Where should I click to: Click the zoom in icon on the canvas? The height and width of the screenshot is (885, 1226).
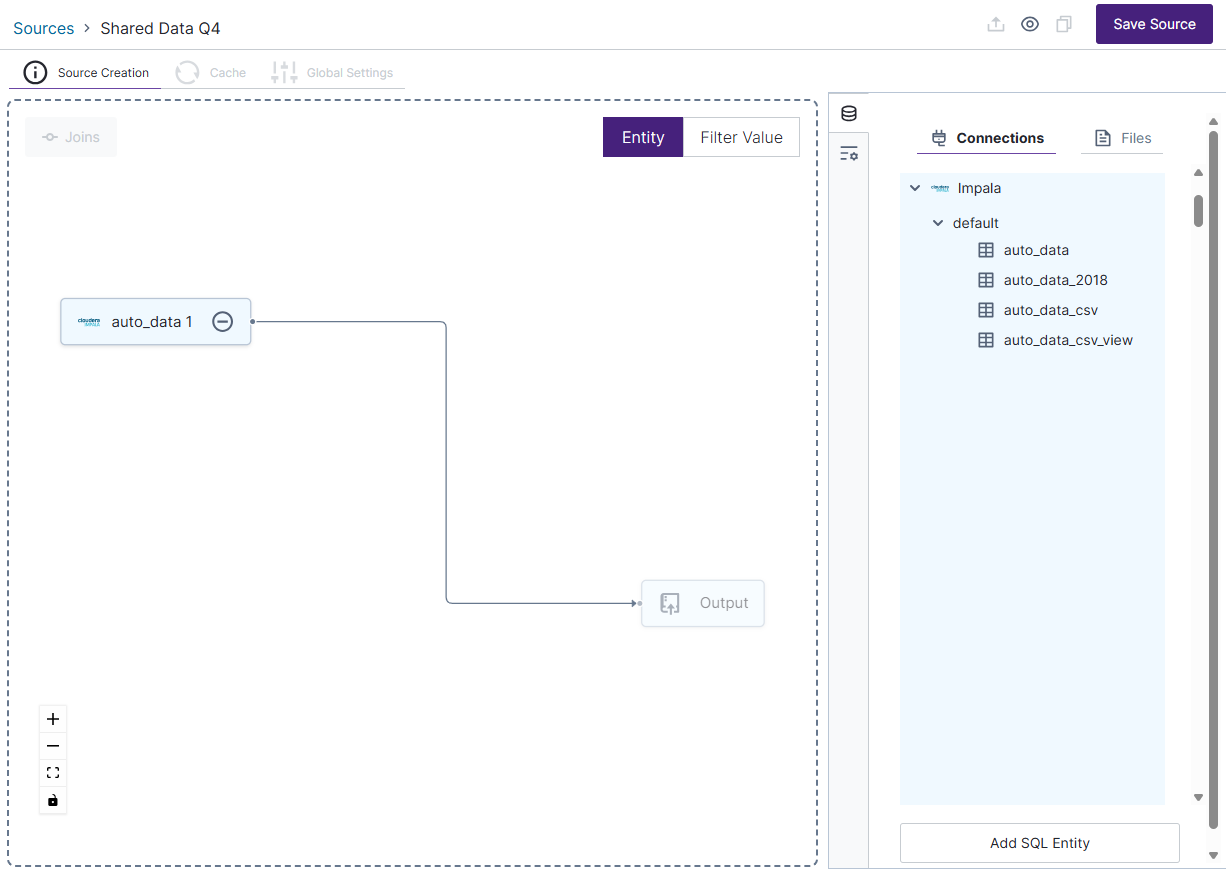53,718
